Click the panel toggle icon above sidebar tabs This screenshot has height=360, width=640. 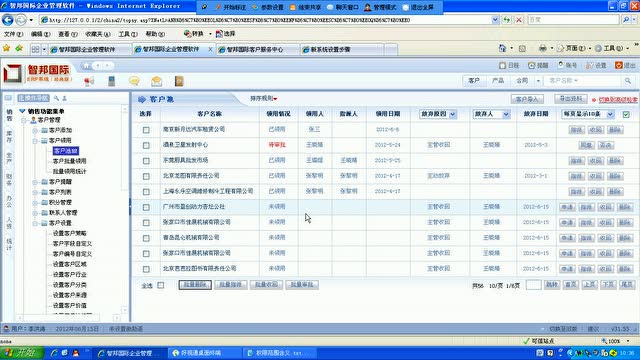(8, 98)
